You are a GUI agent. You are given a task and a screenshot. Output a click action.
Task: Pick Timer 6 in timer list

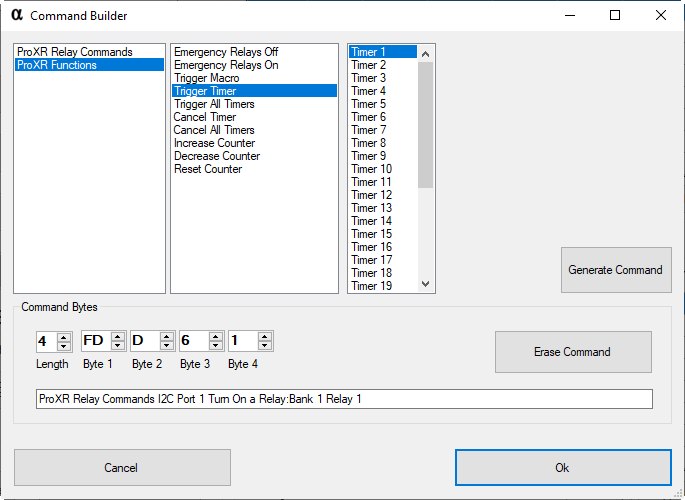pyautogui.click(x=383, y=117)
